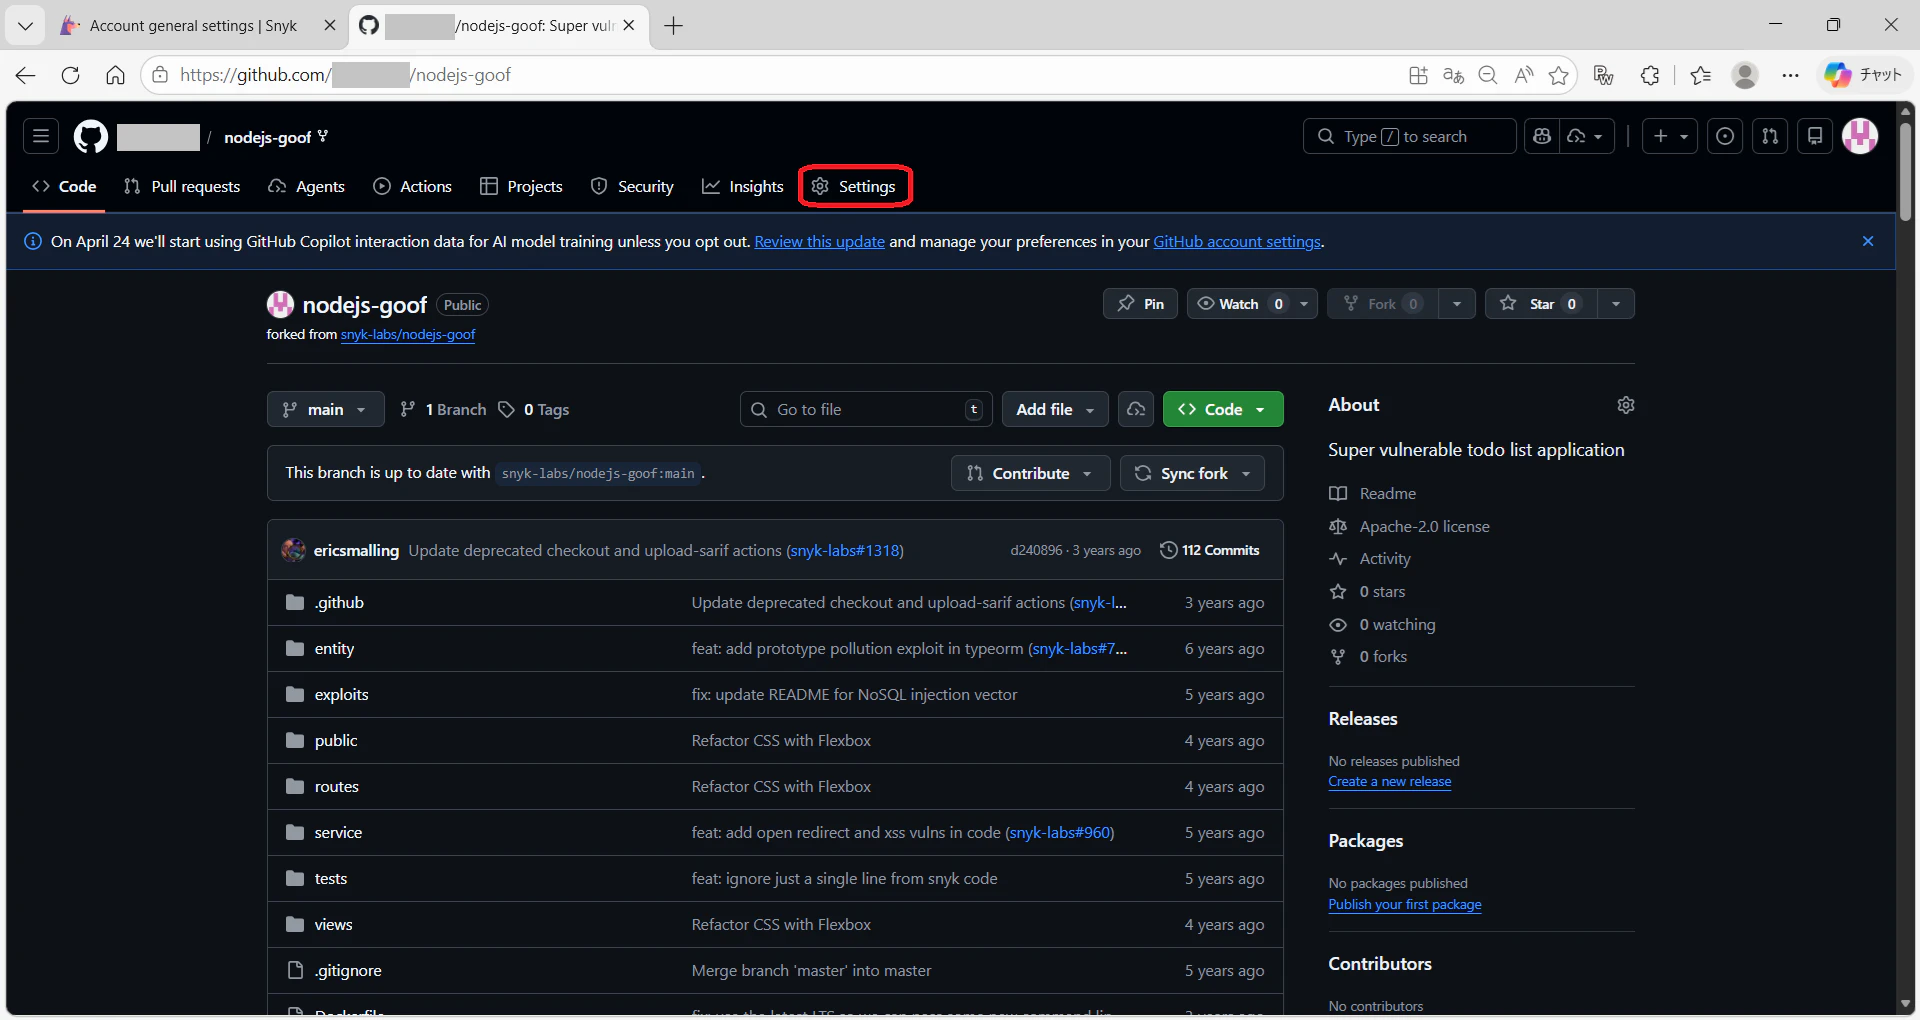Add this page to favorites star

click(1558, 75)
